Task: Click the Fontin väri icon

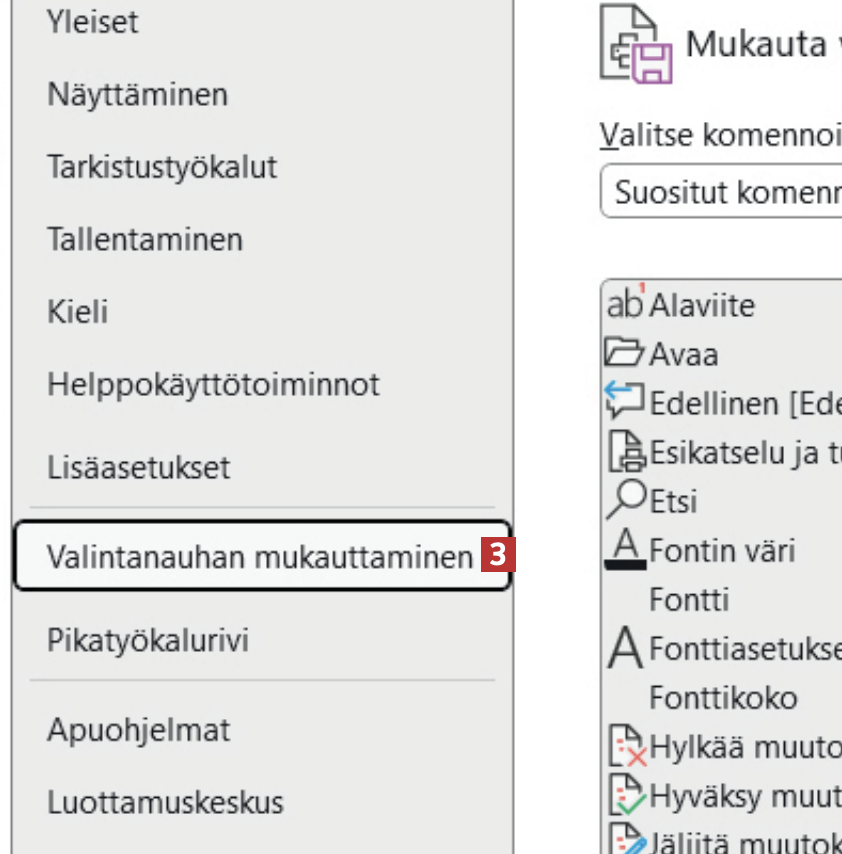Action: (626, 550)
